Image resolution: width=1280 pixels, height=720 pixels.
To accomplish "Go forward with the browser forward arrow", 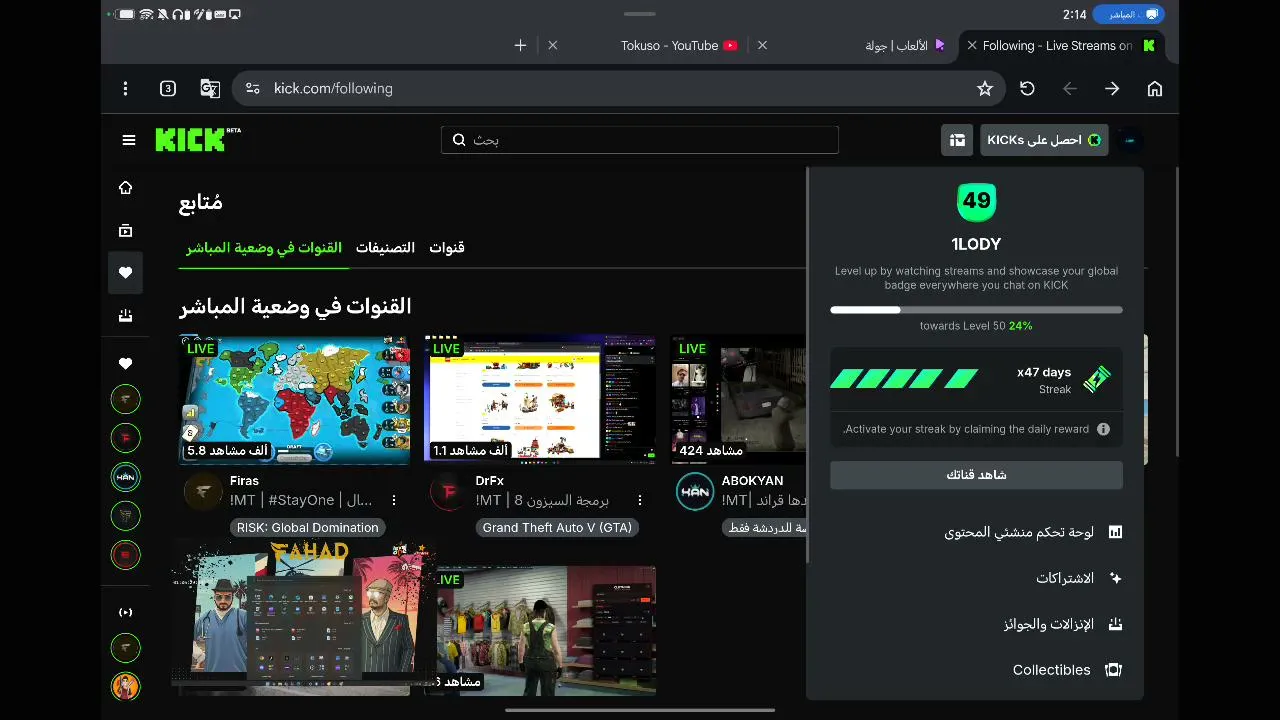I will coord(1112,89).
